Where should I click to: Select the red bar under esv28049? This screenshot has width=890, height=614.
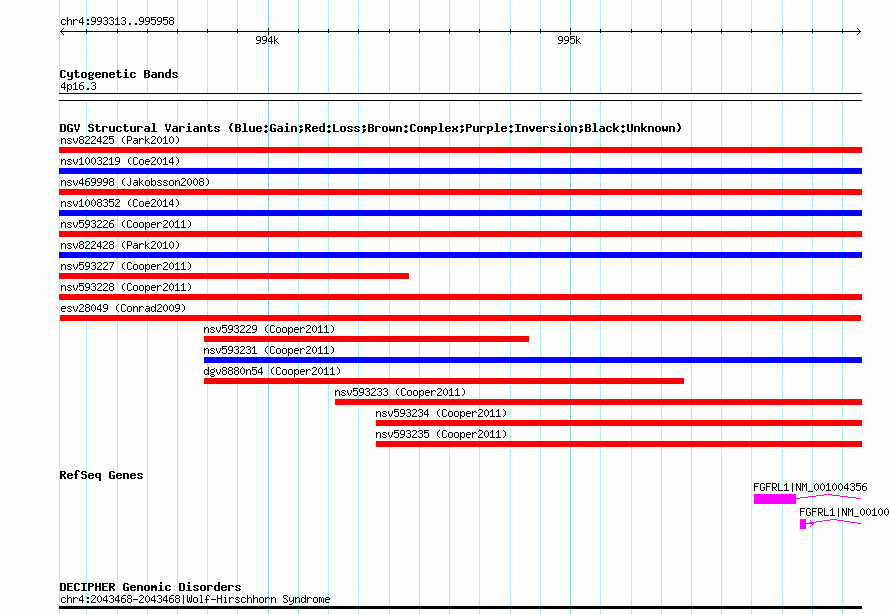460,318
